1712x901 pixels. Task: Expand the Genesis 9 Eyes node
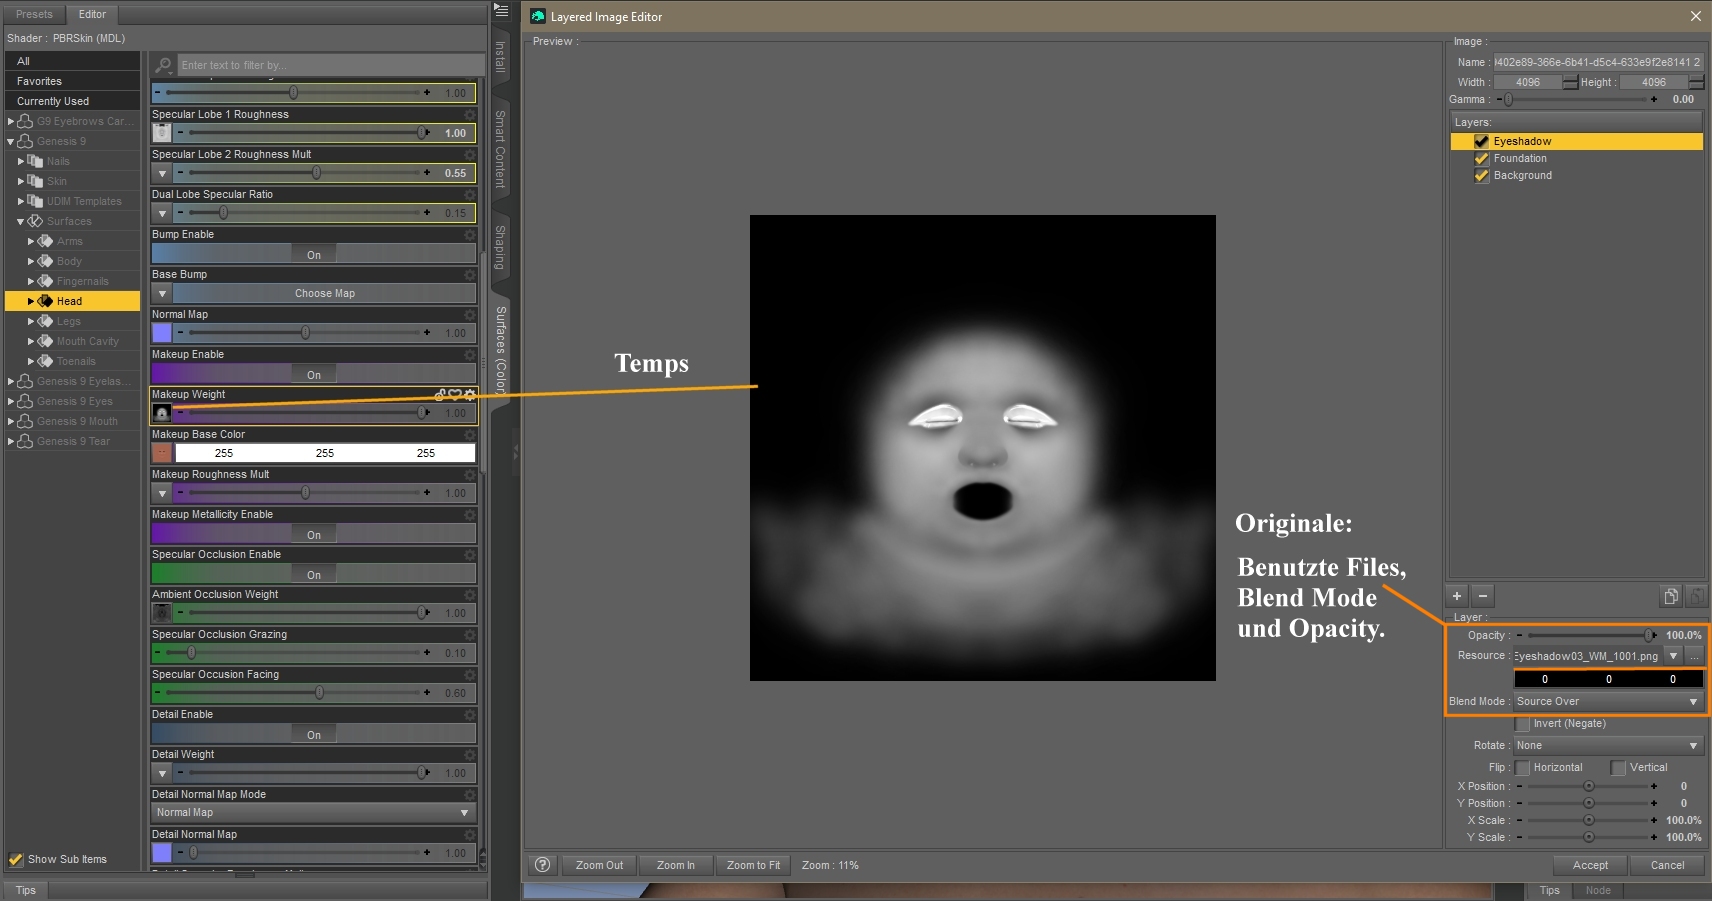click(x=11, y=401)
